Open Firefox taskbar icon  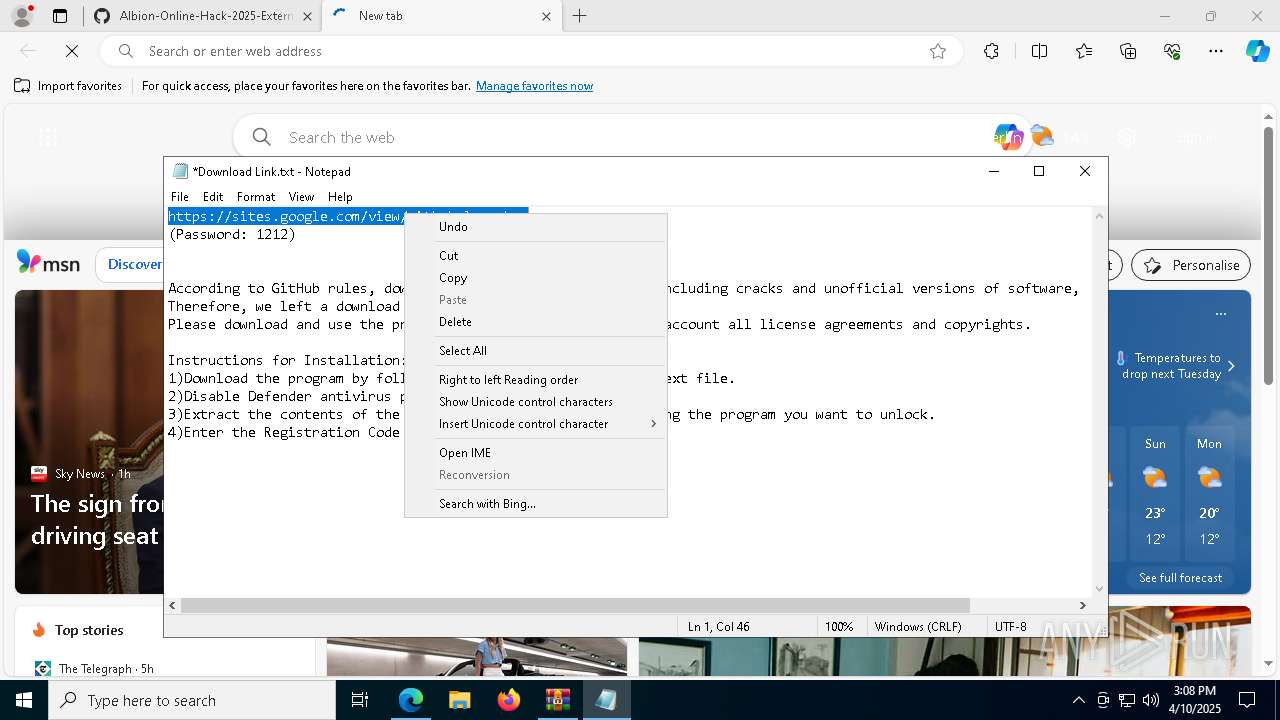point(508,700)
